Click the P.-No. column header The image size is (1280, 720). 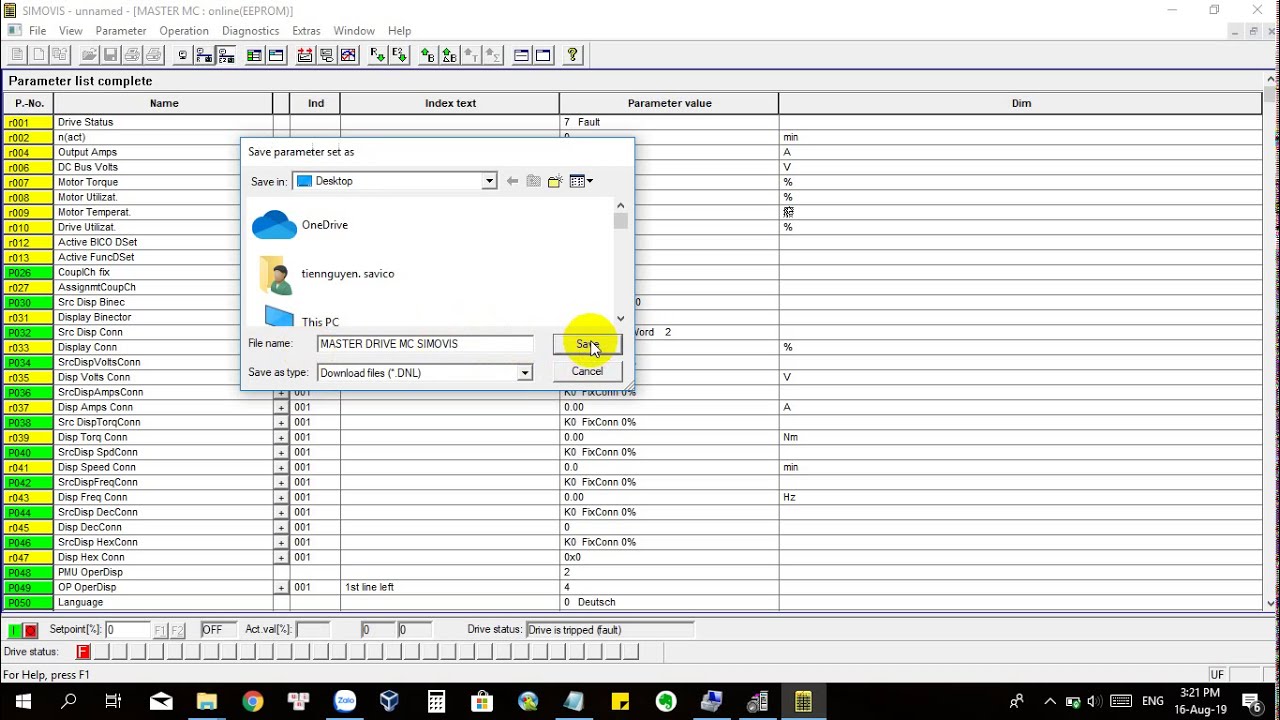coord(29,103)
